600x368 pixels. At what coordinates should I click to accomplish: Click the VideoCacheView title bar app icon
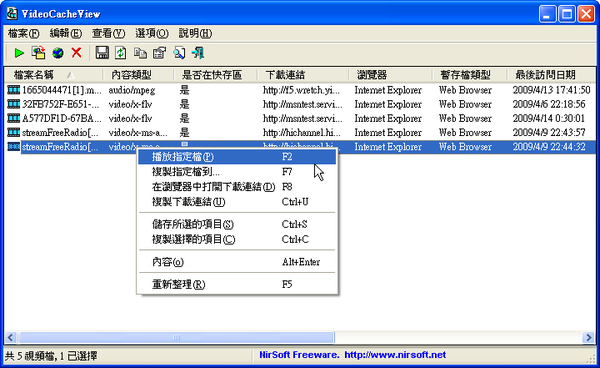pos(12,14)
